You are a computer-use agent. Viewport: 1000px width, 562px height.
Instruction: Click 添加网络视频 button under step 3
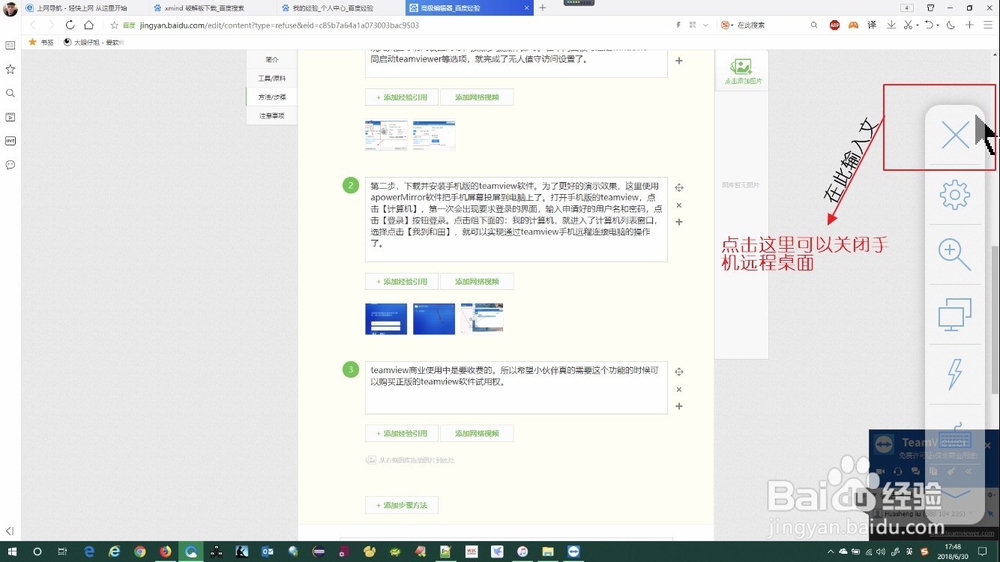[476, 433]
